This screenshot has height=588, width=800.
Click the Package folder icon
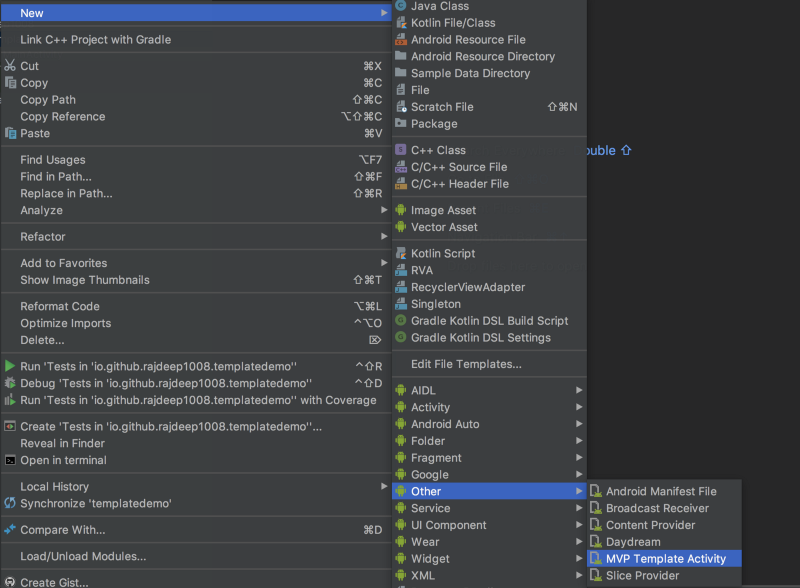[x=401, y=123]
